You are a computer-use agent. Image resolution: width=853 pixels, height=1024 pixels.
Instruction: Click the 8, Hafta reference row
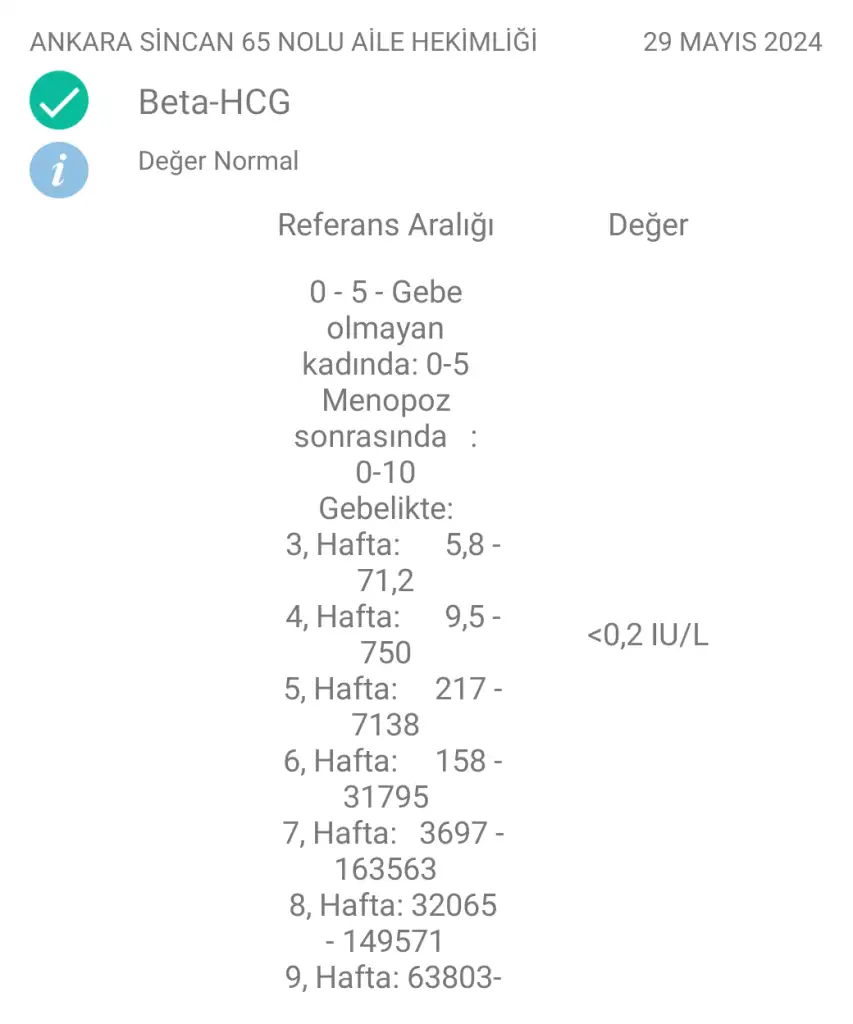393,923
